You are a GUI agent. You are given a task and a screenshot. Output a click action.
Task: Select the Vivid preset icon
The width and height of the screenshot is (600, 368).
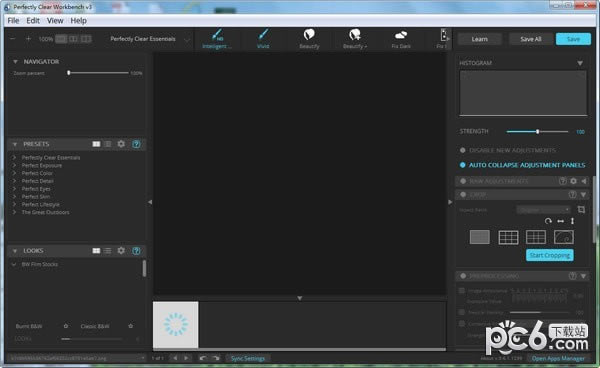[x=263, y=35]
